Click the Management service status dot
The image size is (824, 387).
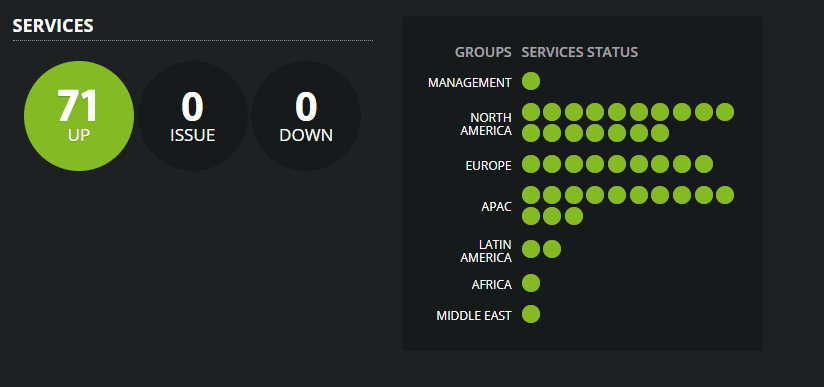click(x=531, y=82)
